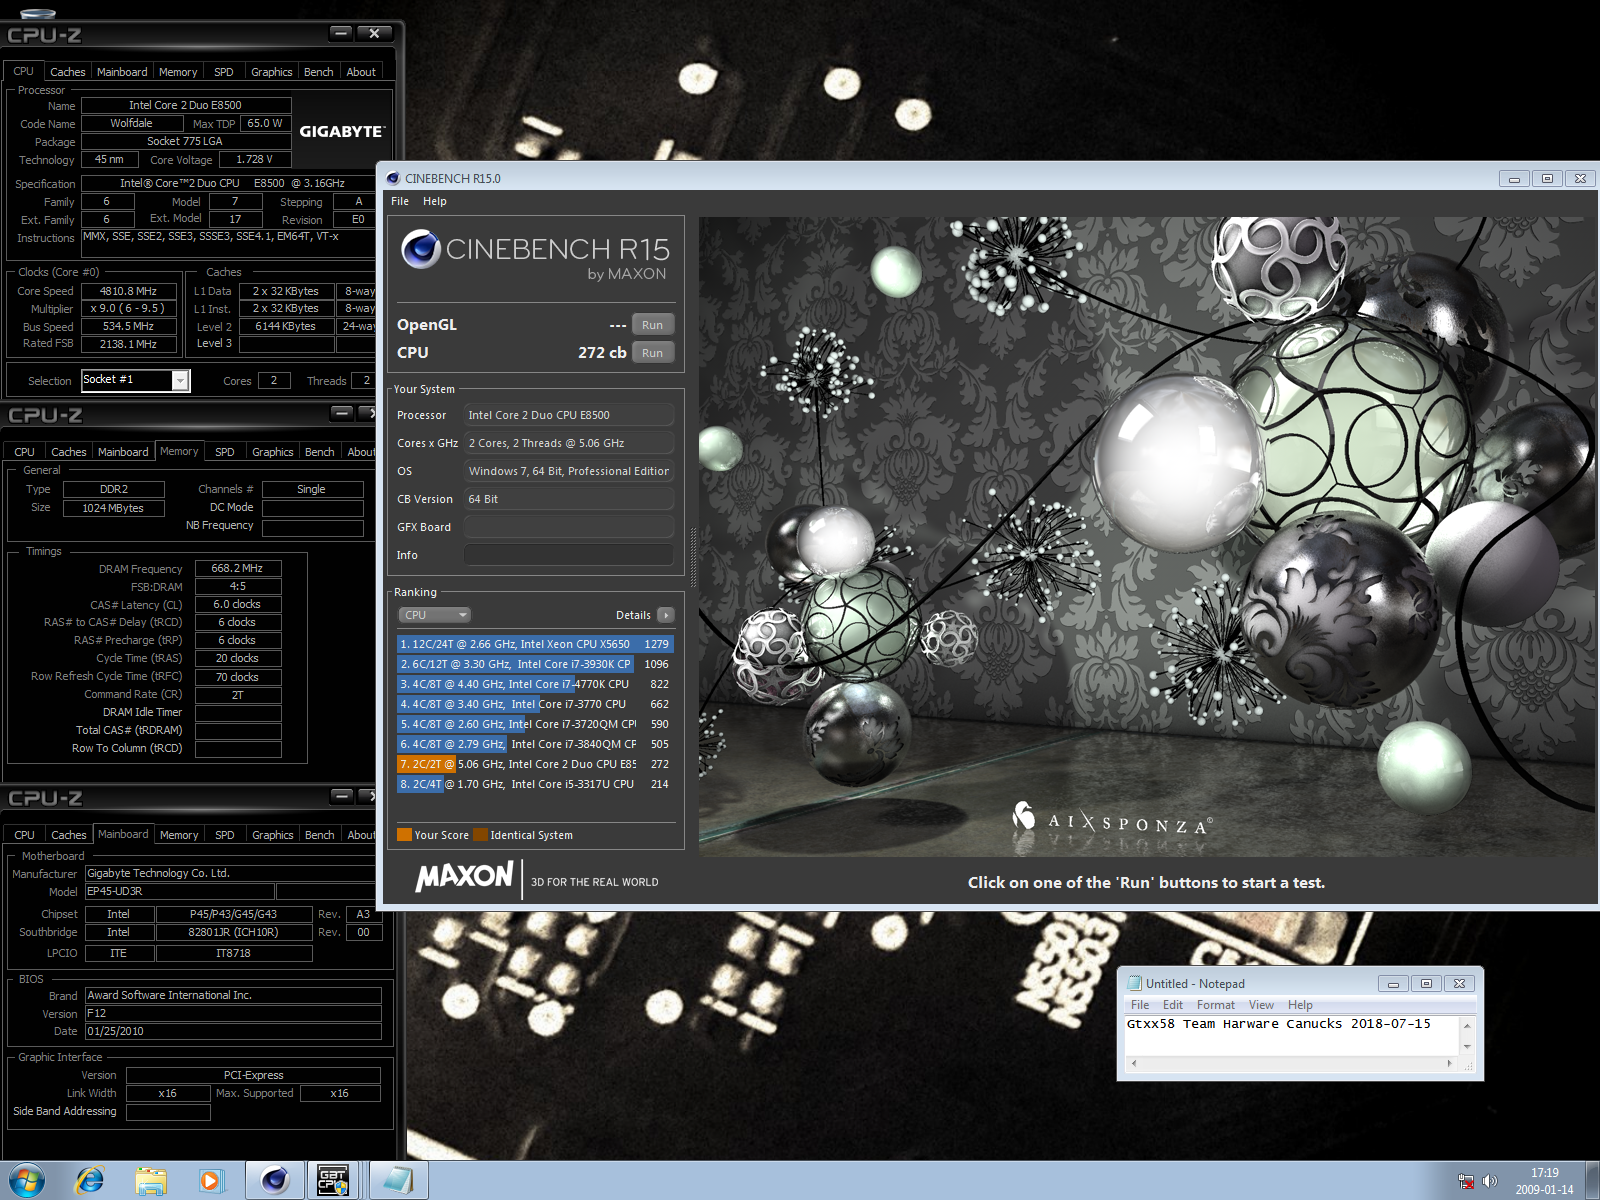This screenshot has width=1600, height=1200.
Task: Switch to Graphics tab in top CPU-Z window
Action: [272, 72]
